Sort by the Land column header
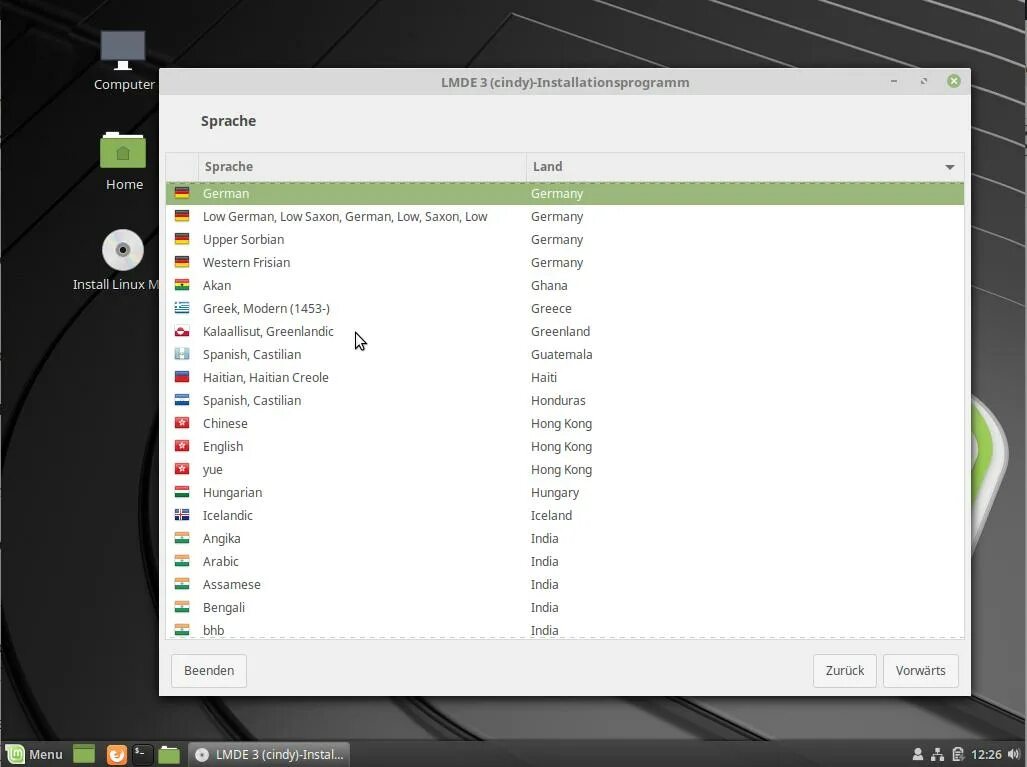This screenshot has width=1027, height=767. [745, 166]
